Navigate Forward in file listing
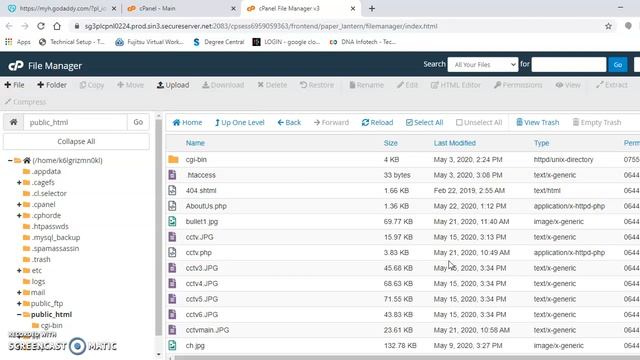The width and height of the screenshot is (640, 360). (x=331, y=122)
